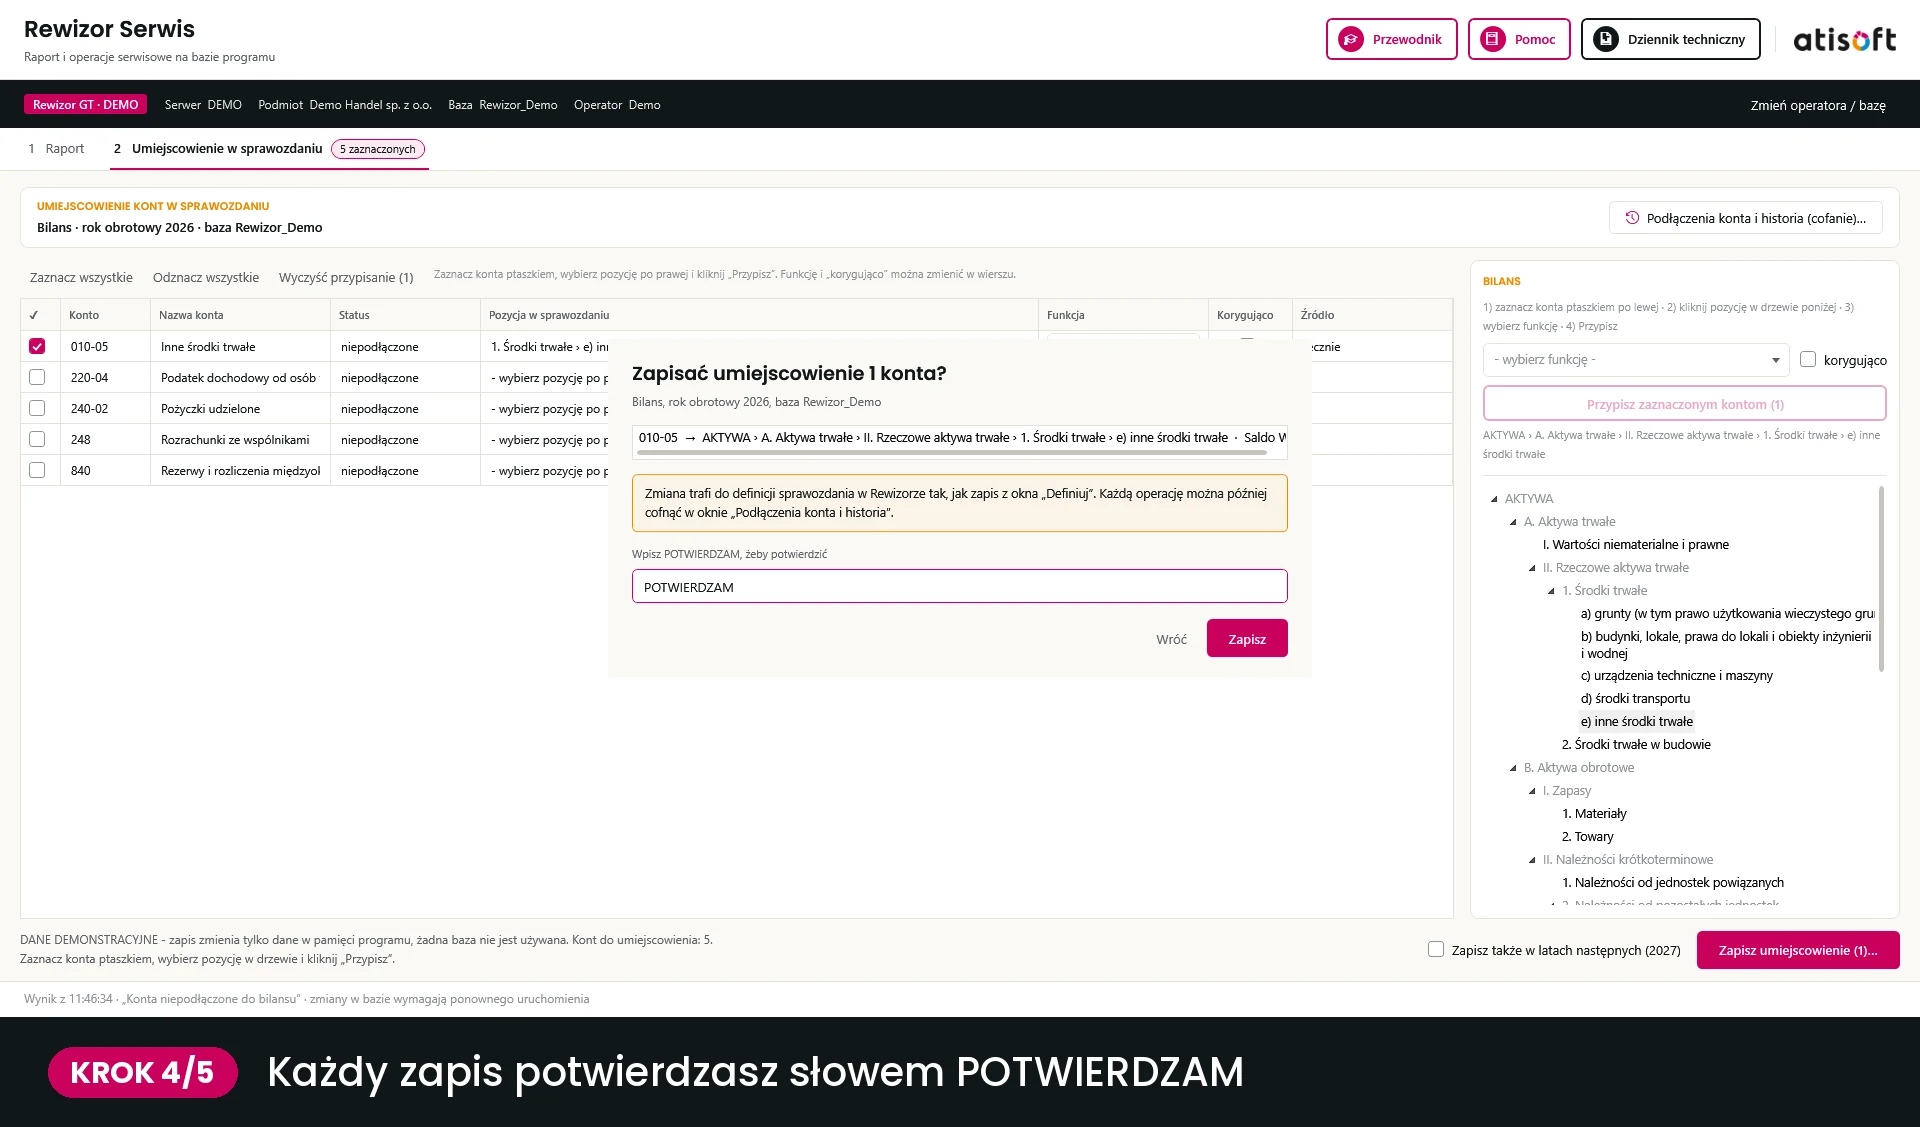Click the Dziennik techniczny journal icon
Screen dimensions: 1920x1127
pyautogui.click(x=1606, y=39)
